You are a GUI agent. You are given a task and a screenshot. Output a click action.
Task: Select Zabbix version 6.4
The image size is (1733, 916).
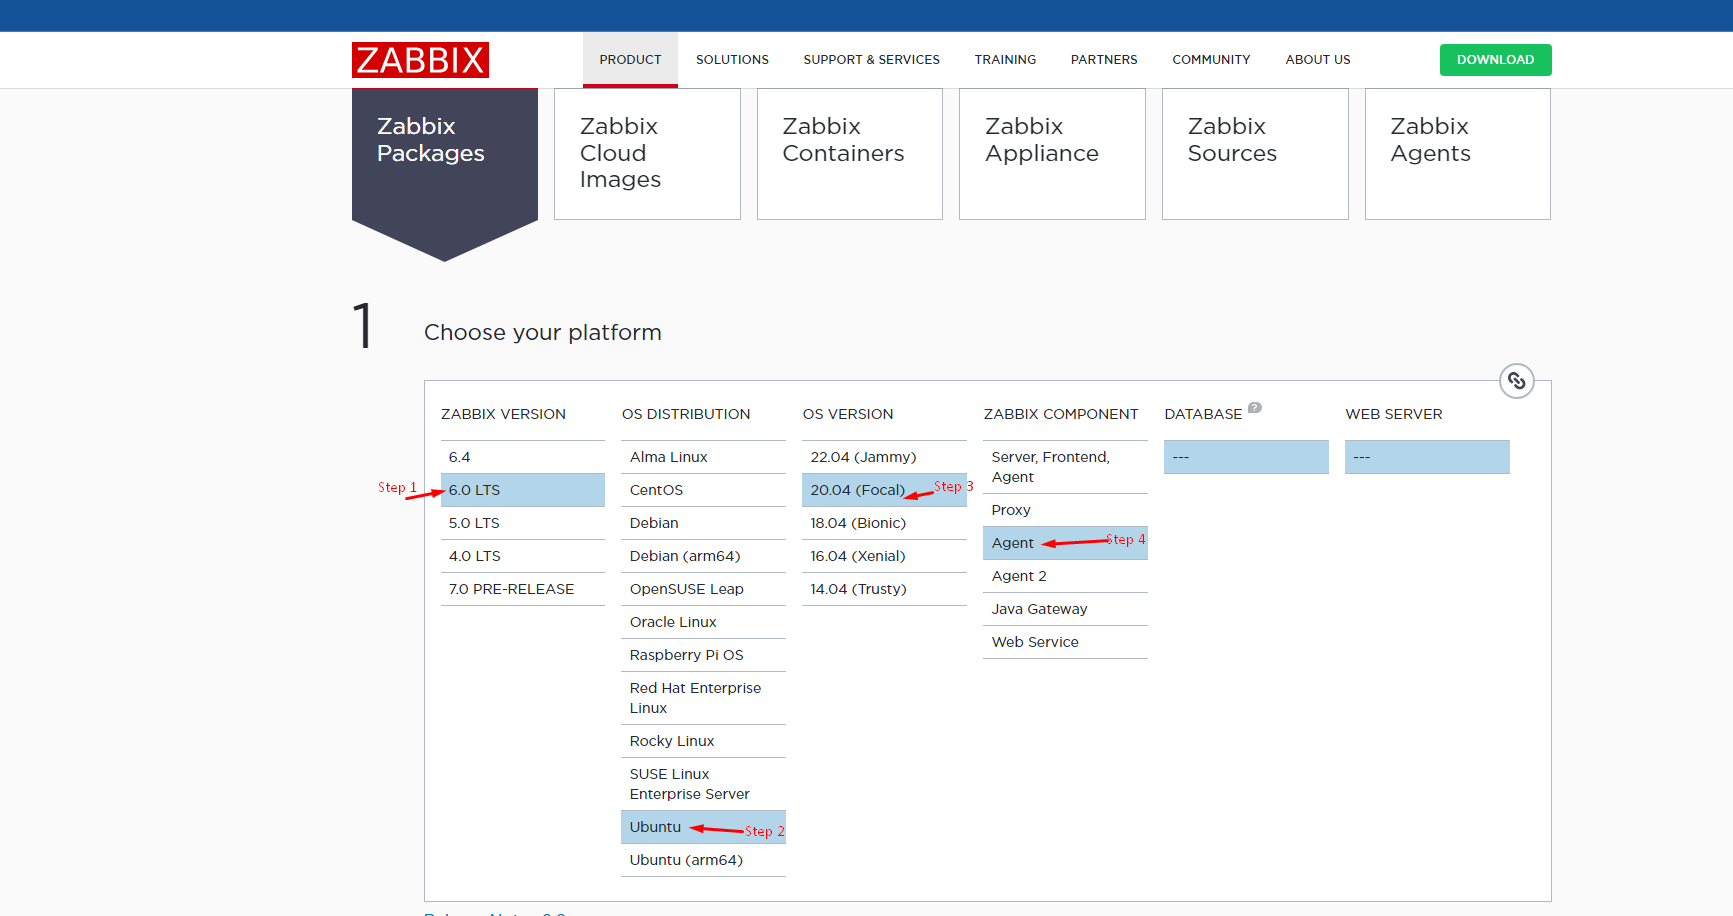click(x=523, y=457)
